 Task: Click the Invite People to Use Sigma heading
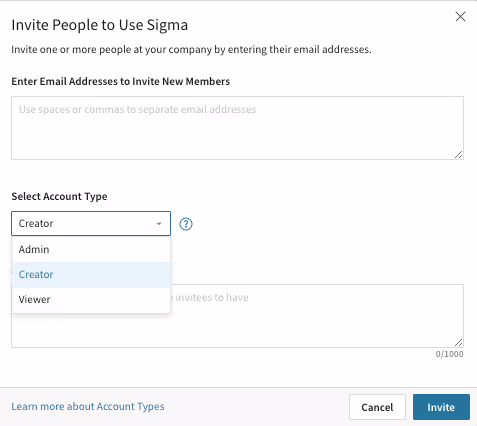100,25
